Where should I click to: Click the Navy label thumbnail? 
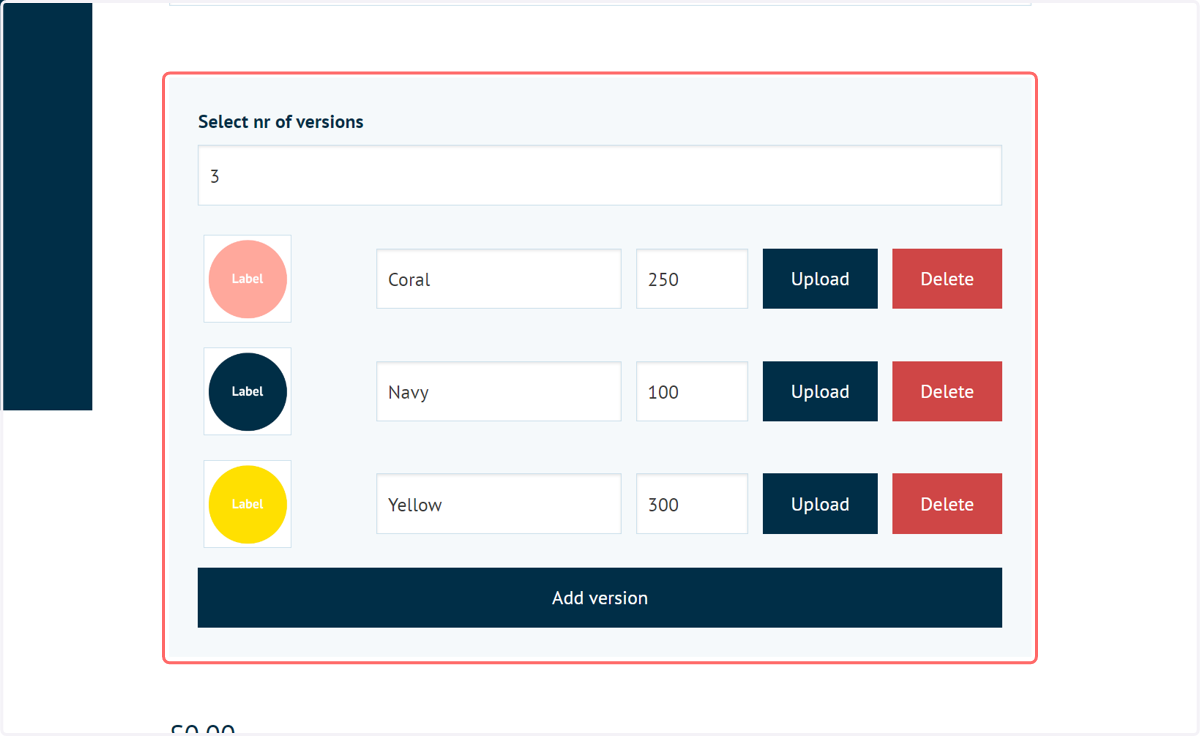pos(247,391)
